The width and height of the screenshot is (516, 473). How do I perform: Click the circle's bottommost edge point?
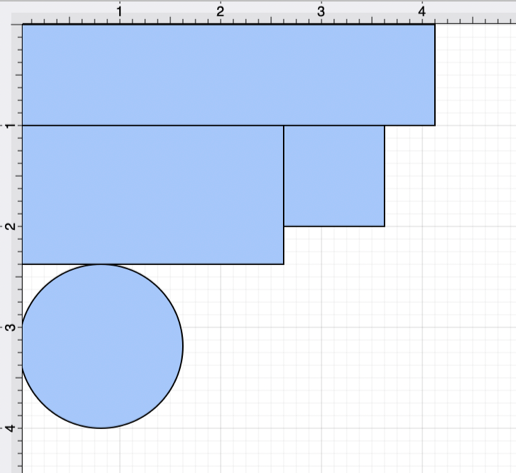point(101,428)
